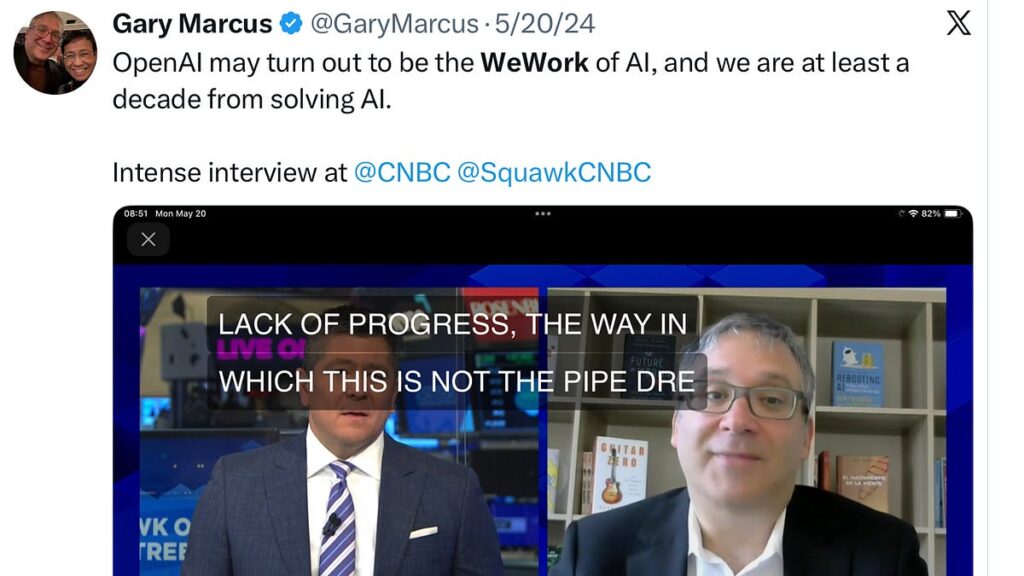Tap the Wi-Fi icon in the status bar
1024x576 pixels.
coord(913,214)
